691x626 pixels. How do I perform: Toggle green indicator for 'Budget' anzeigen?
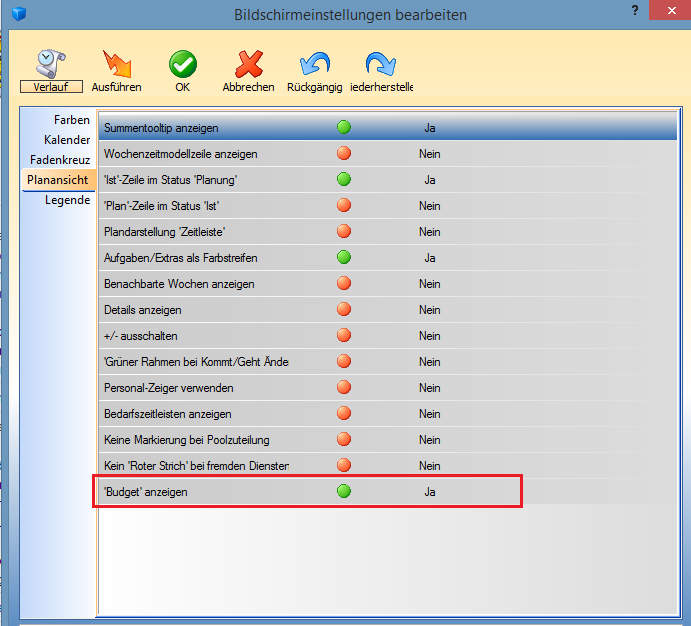click(344, 492)
